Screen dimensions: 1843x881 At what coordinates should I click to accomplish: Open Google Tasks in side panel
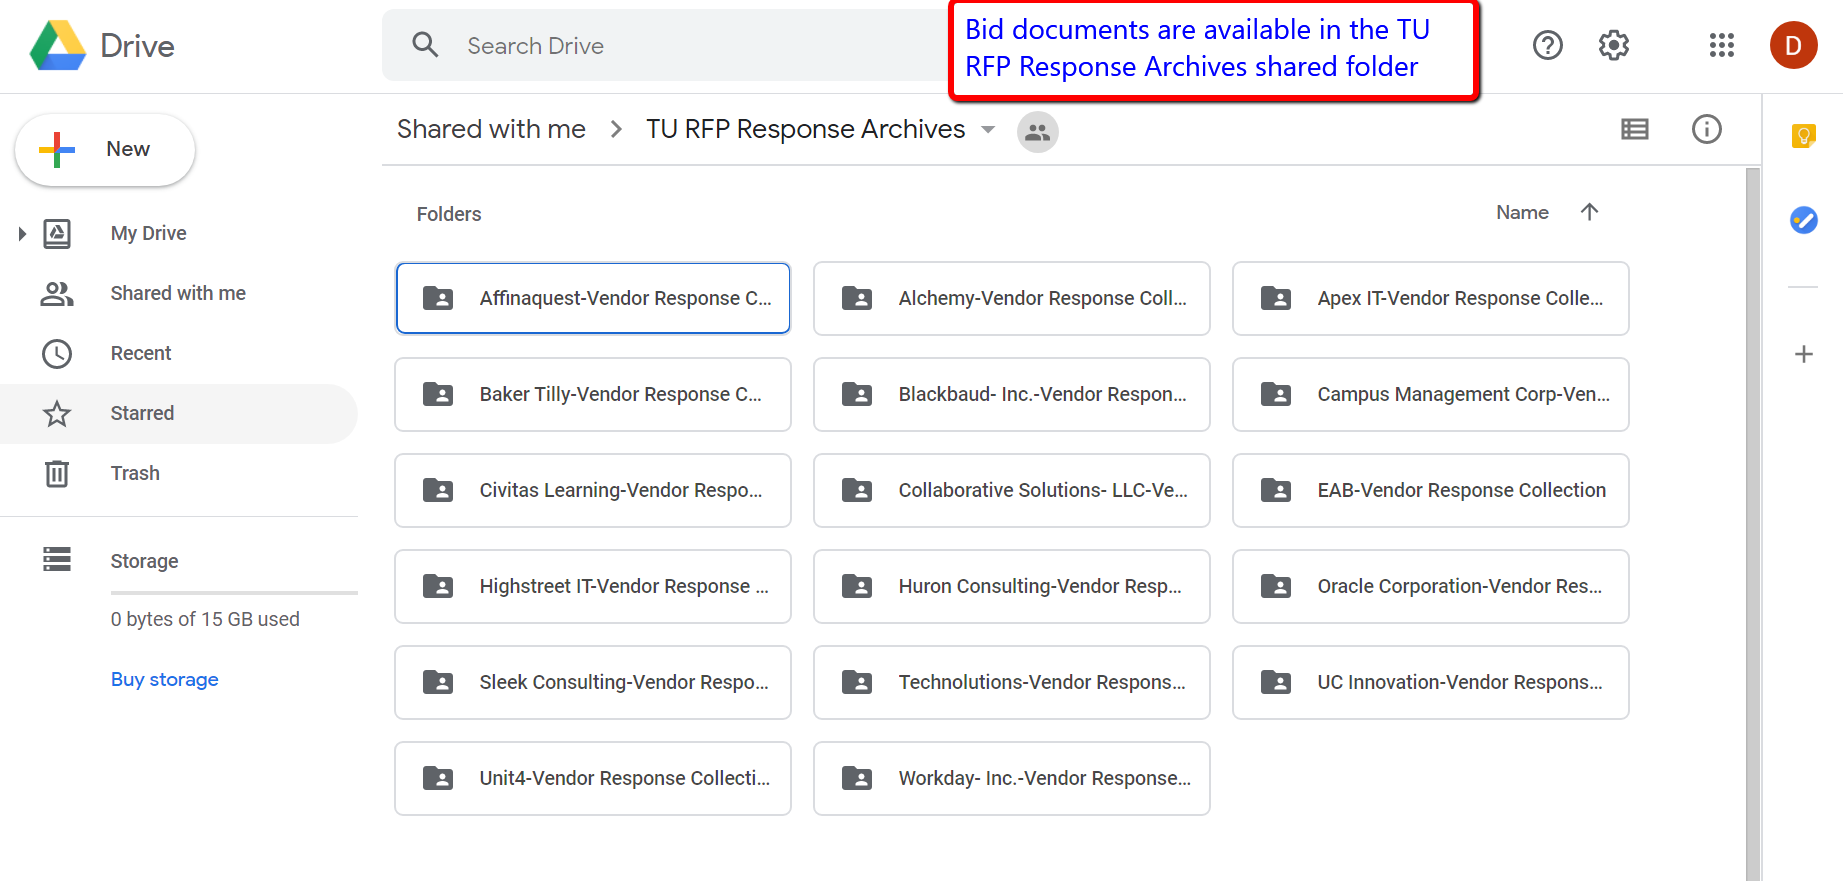(x=1803, y=219)
